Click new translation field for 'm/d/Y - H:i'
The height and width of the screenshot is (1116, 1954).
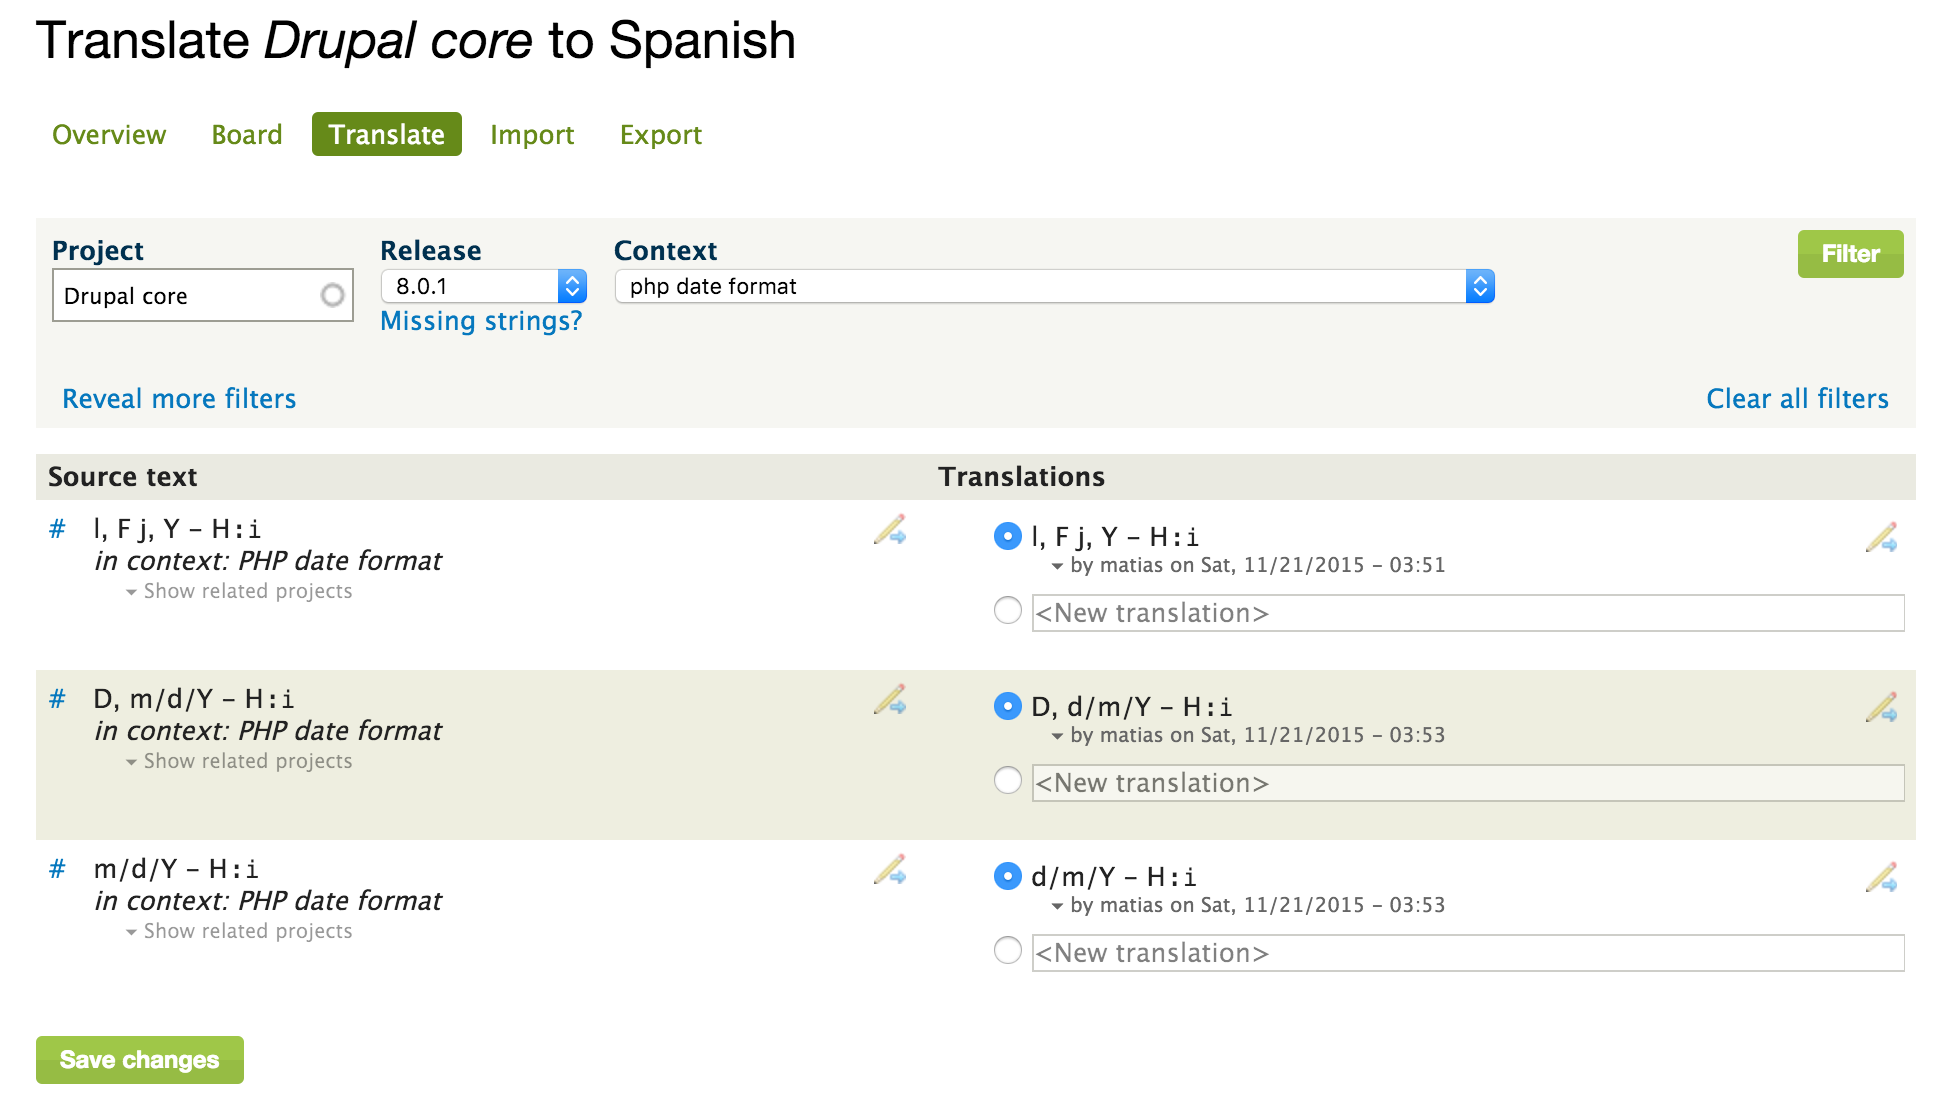pos(1468,953)
